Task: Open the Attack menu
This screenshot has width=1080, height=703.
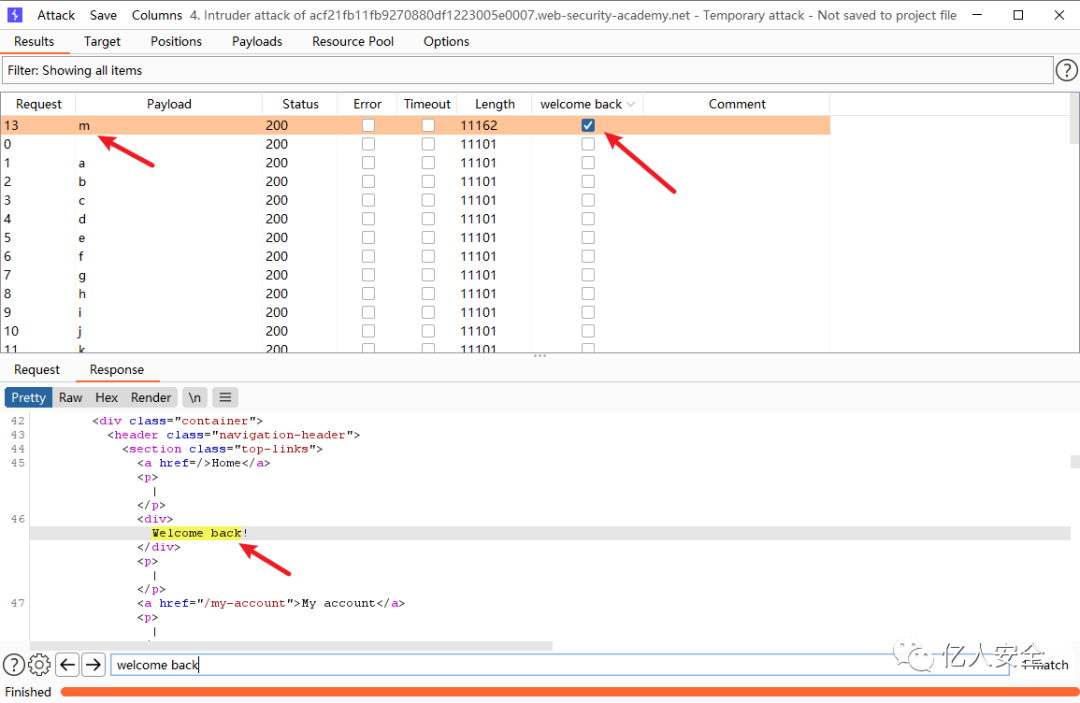Action: [x=56, y=15]
